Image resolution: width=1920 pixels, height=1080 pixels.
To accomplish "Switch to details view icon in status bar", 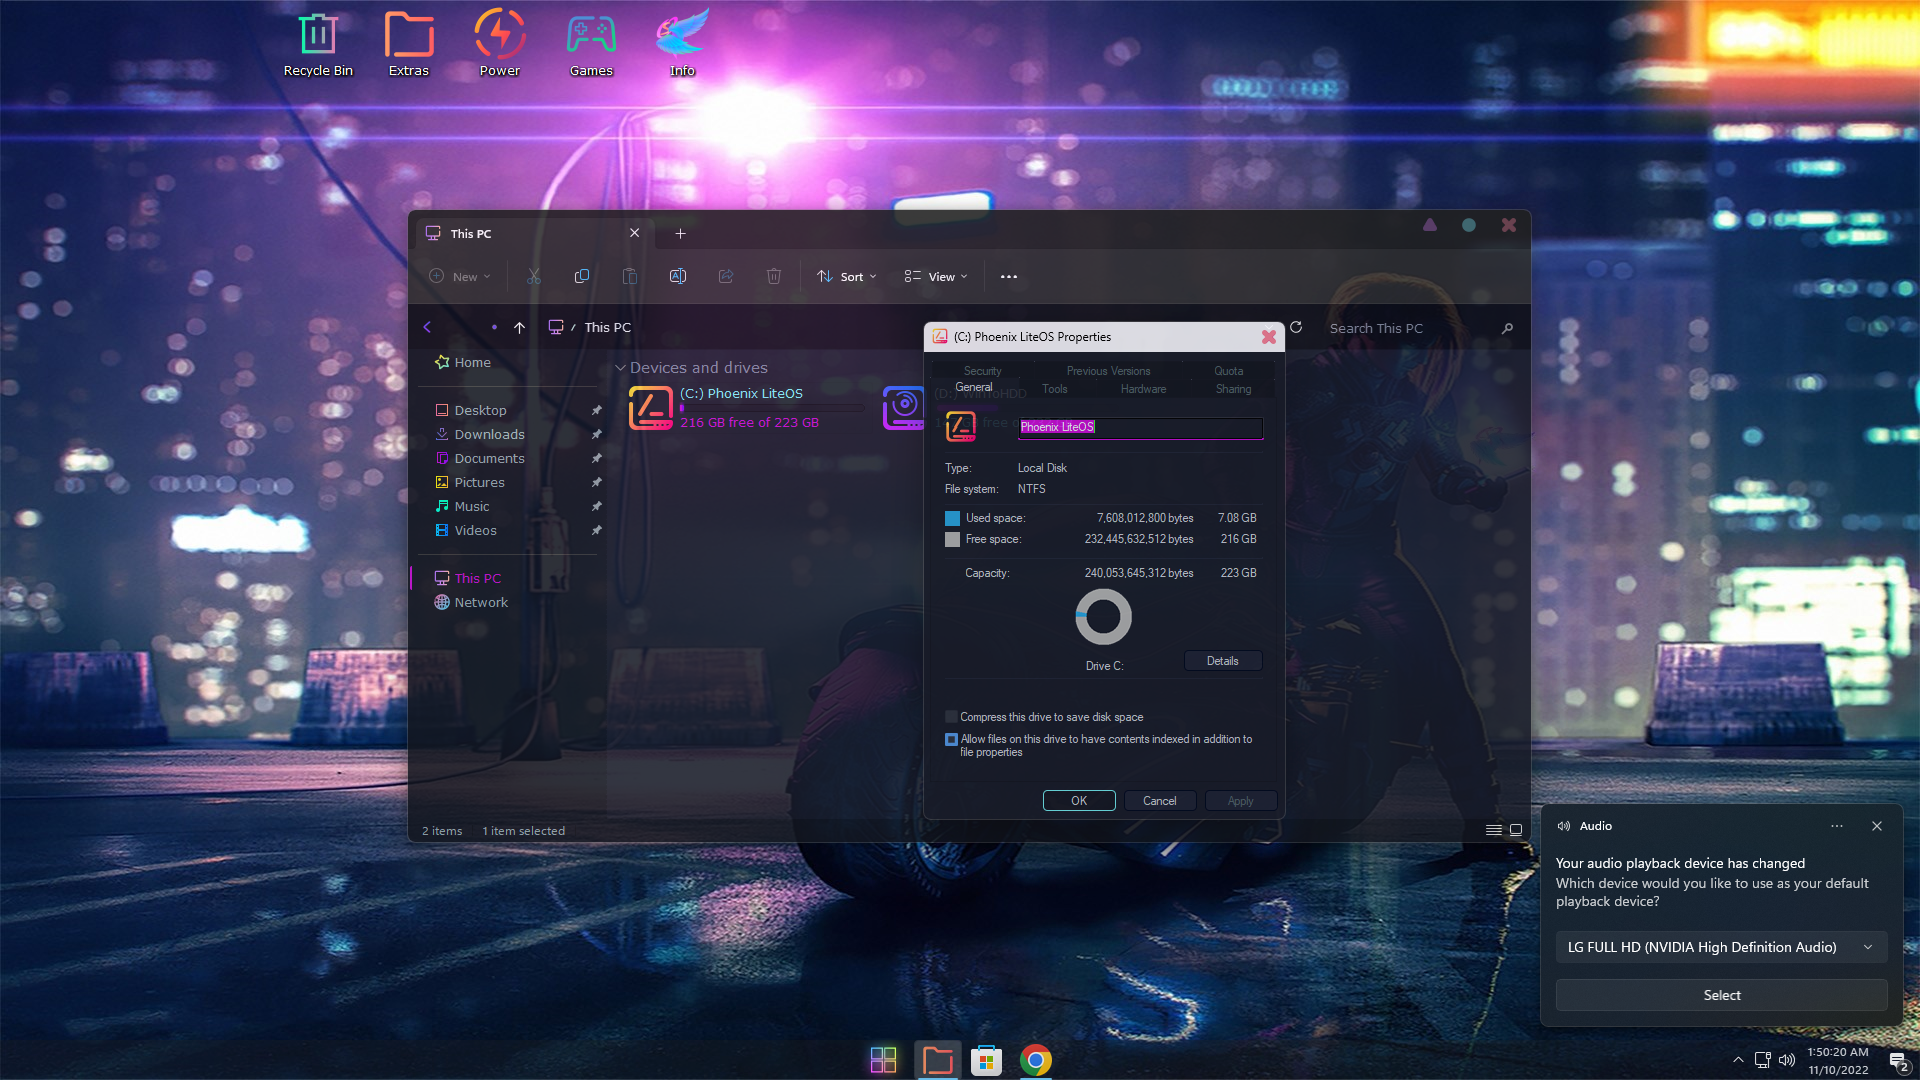I will point(1493,830).
